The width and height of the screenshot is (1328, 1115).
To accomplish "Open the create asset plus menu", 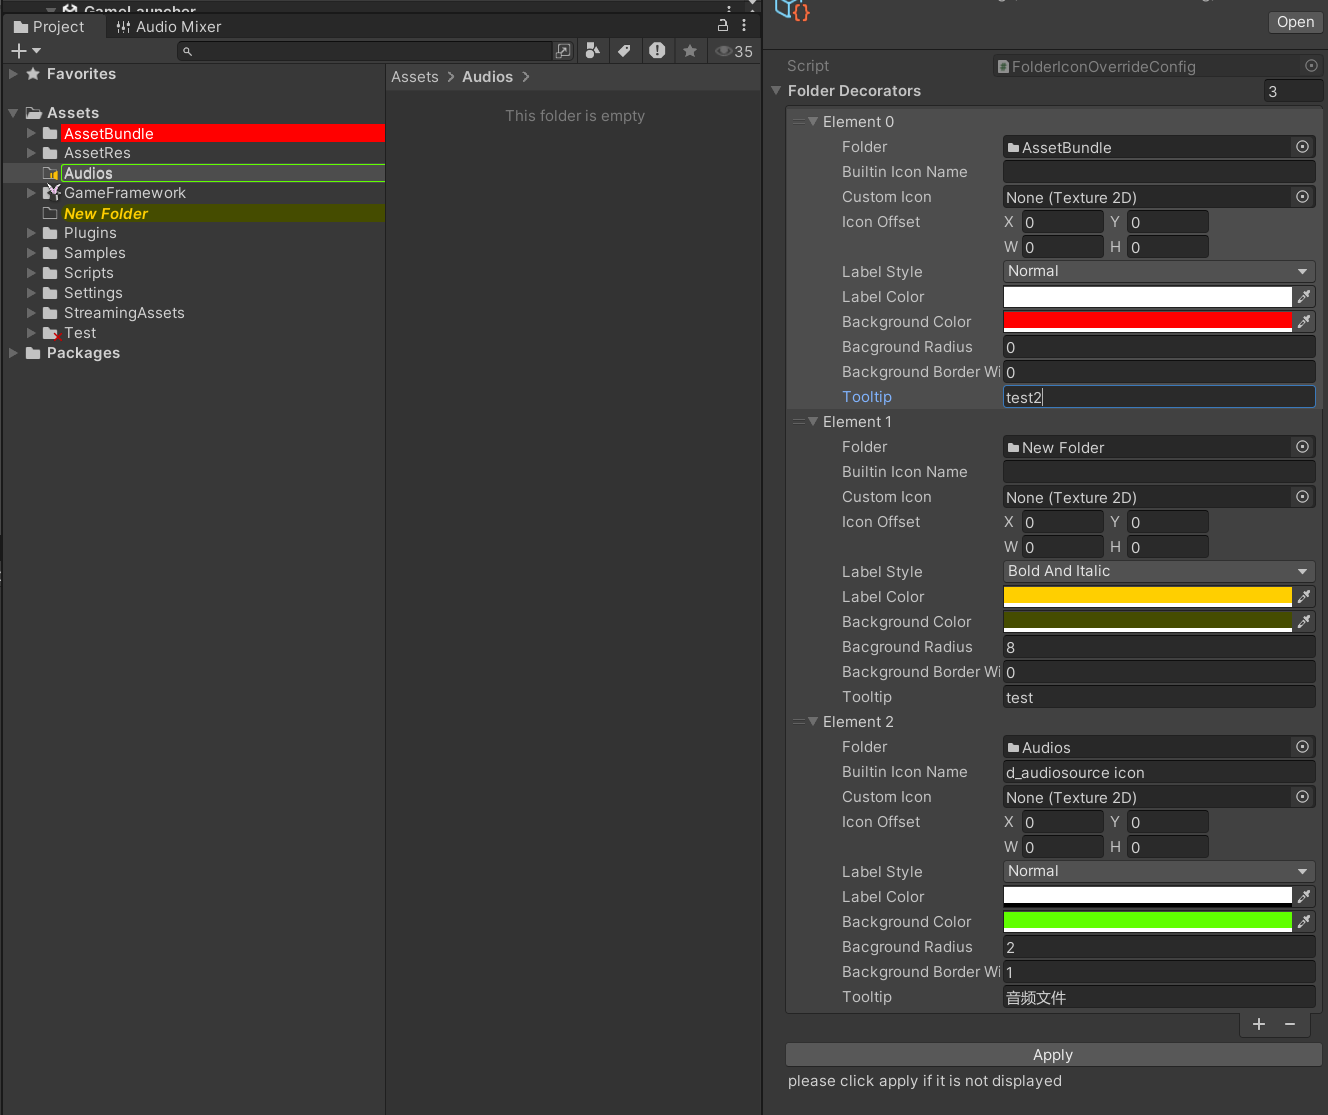I will [26, 51].
